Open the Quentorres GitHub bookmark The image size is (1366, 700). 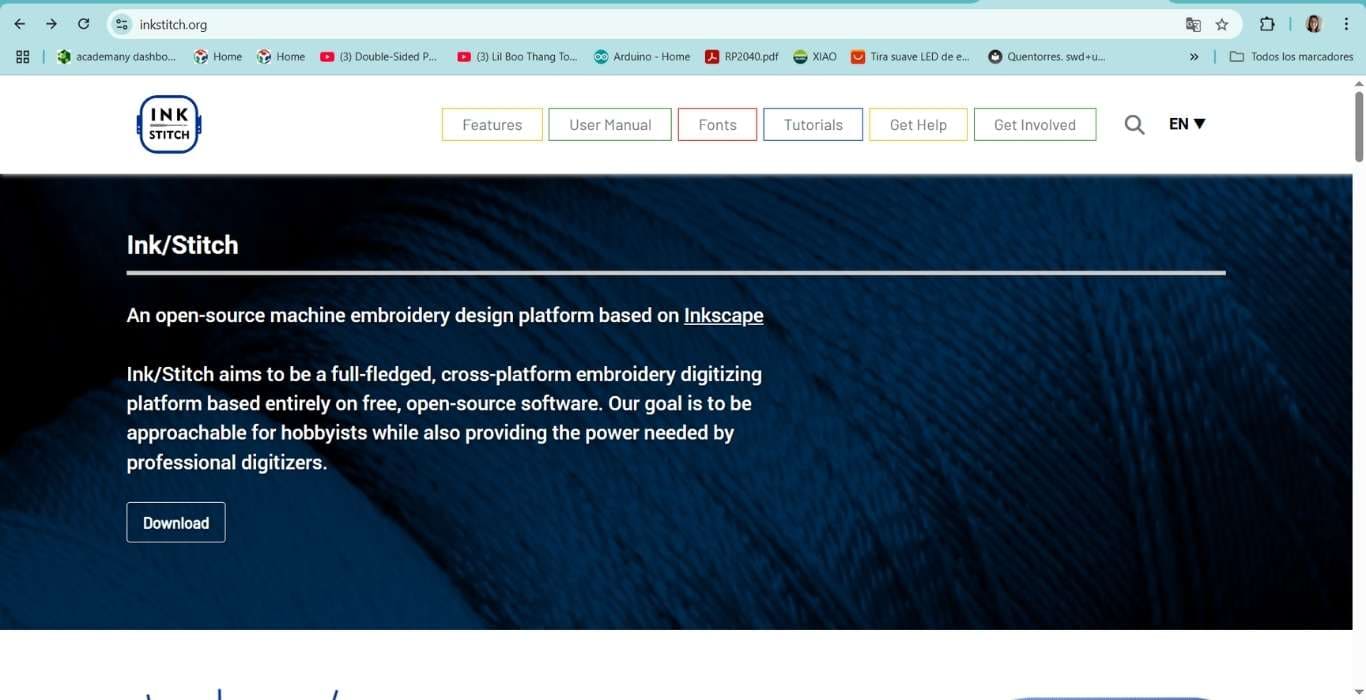click(x=1047, y=57)
